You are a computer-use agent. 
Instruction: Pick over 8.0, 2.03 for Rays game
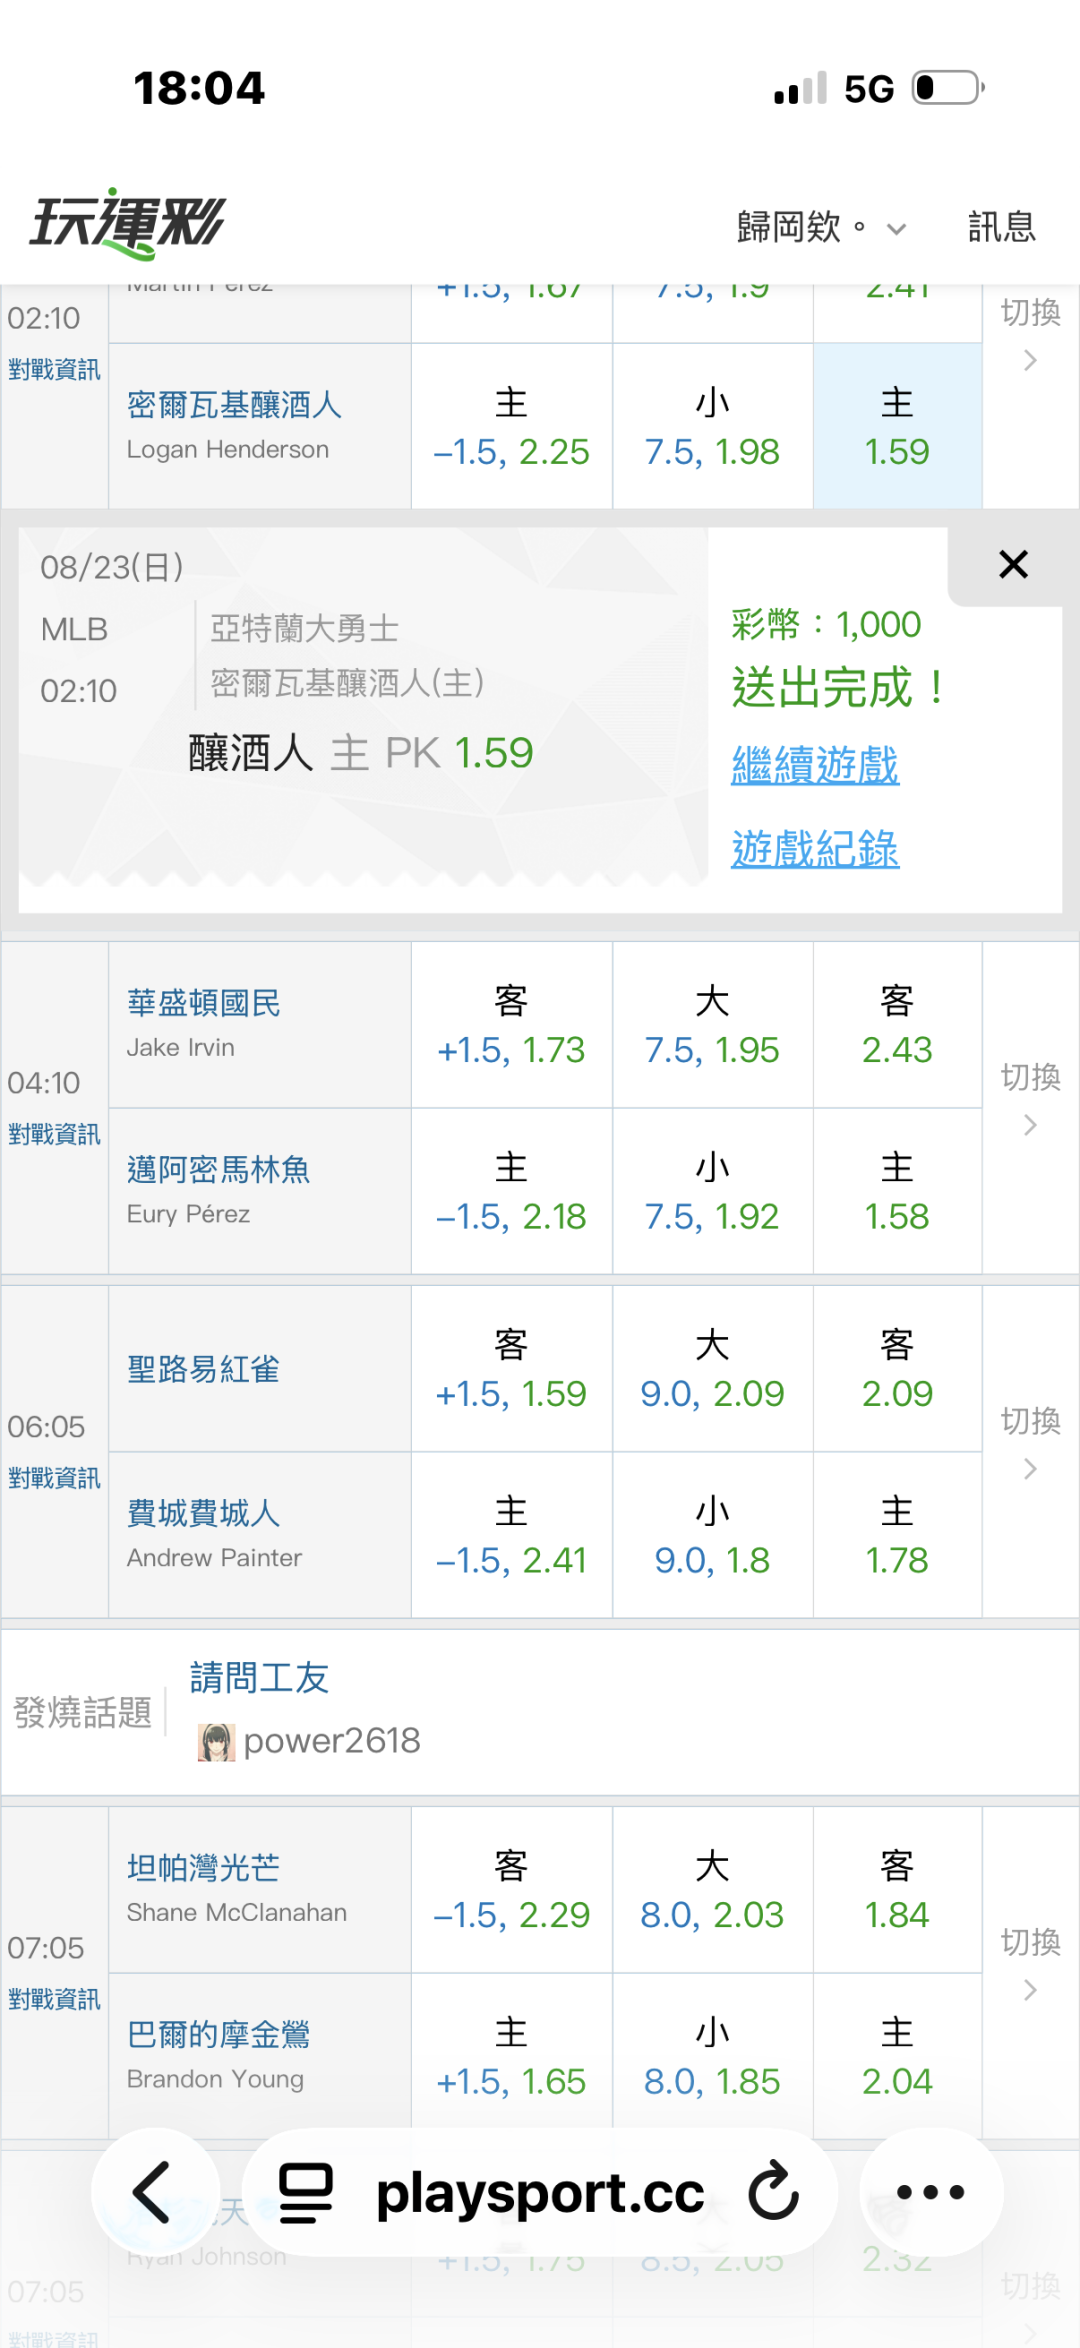coord(712,1890)
